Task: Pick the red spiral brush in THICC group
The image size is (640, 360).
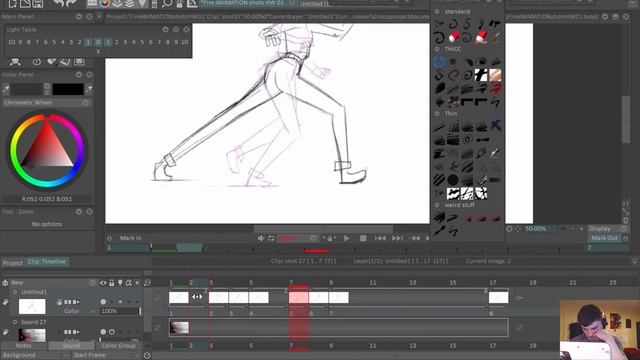Action: click(453, 75)
